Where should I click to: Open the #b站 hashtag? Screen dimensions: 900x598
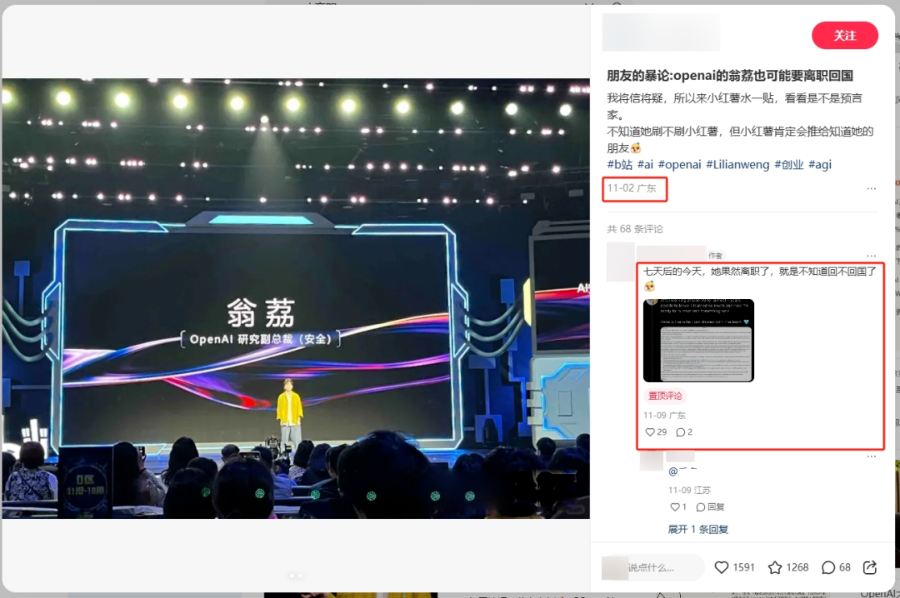tap(620, 165)
